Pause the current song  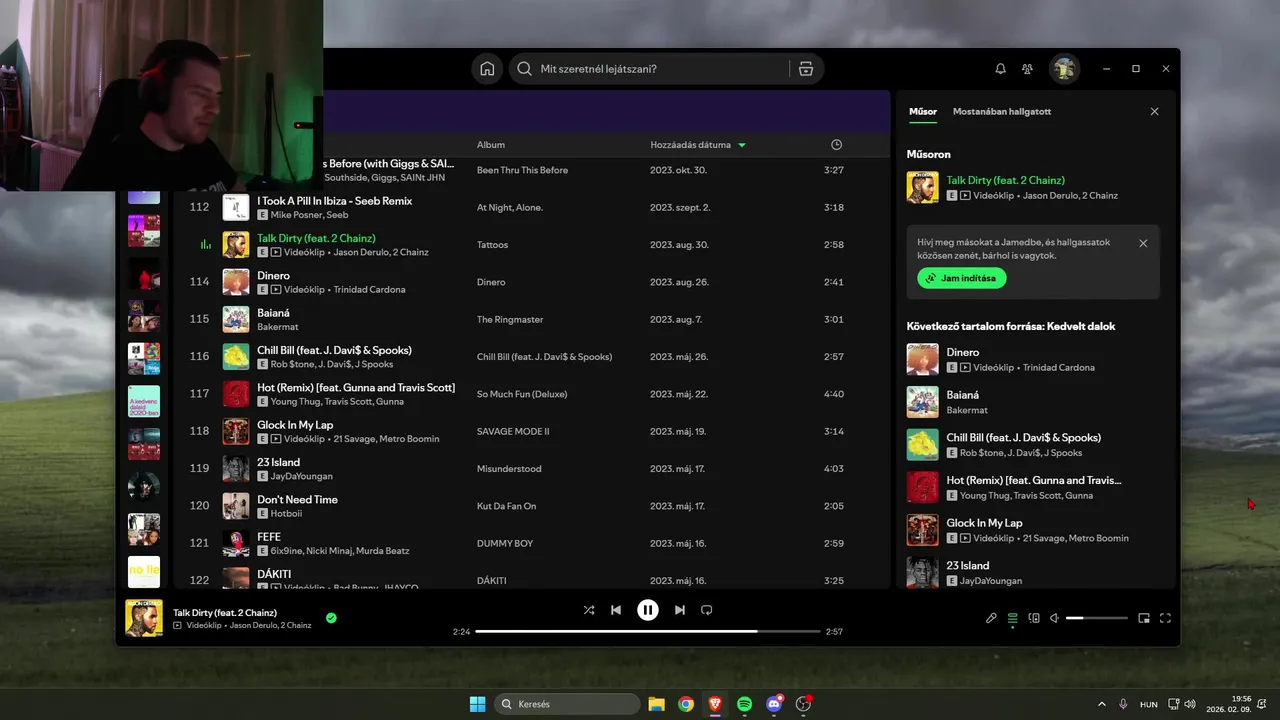point(648,610)
